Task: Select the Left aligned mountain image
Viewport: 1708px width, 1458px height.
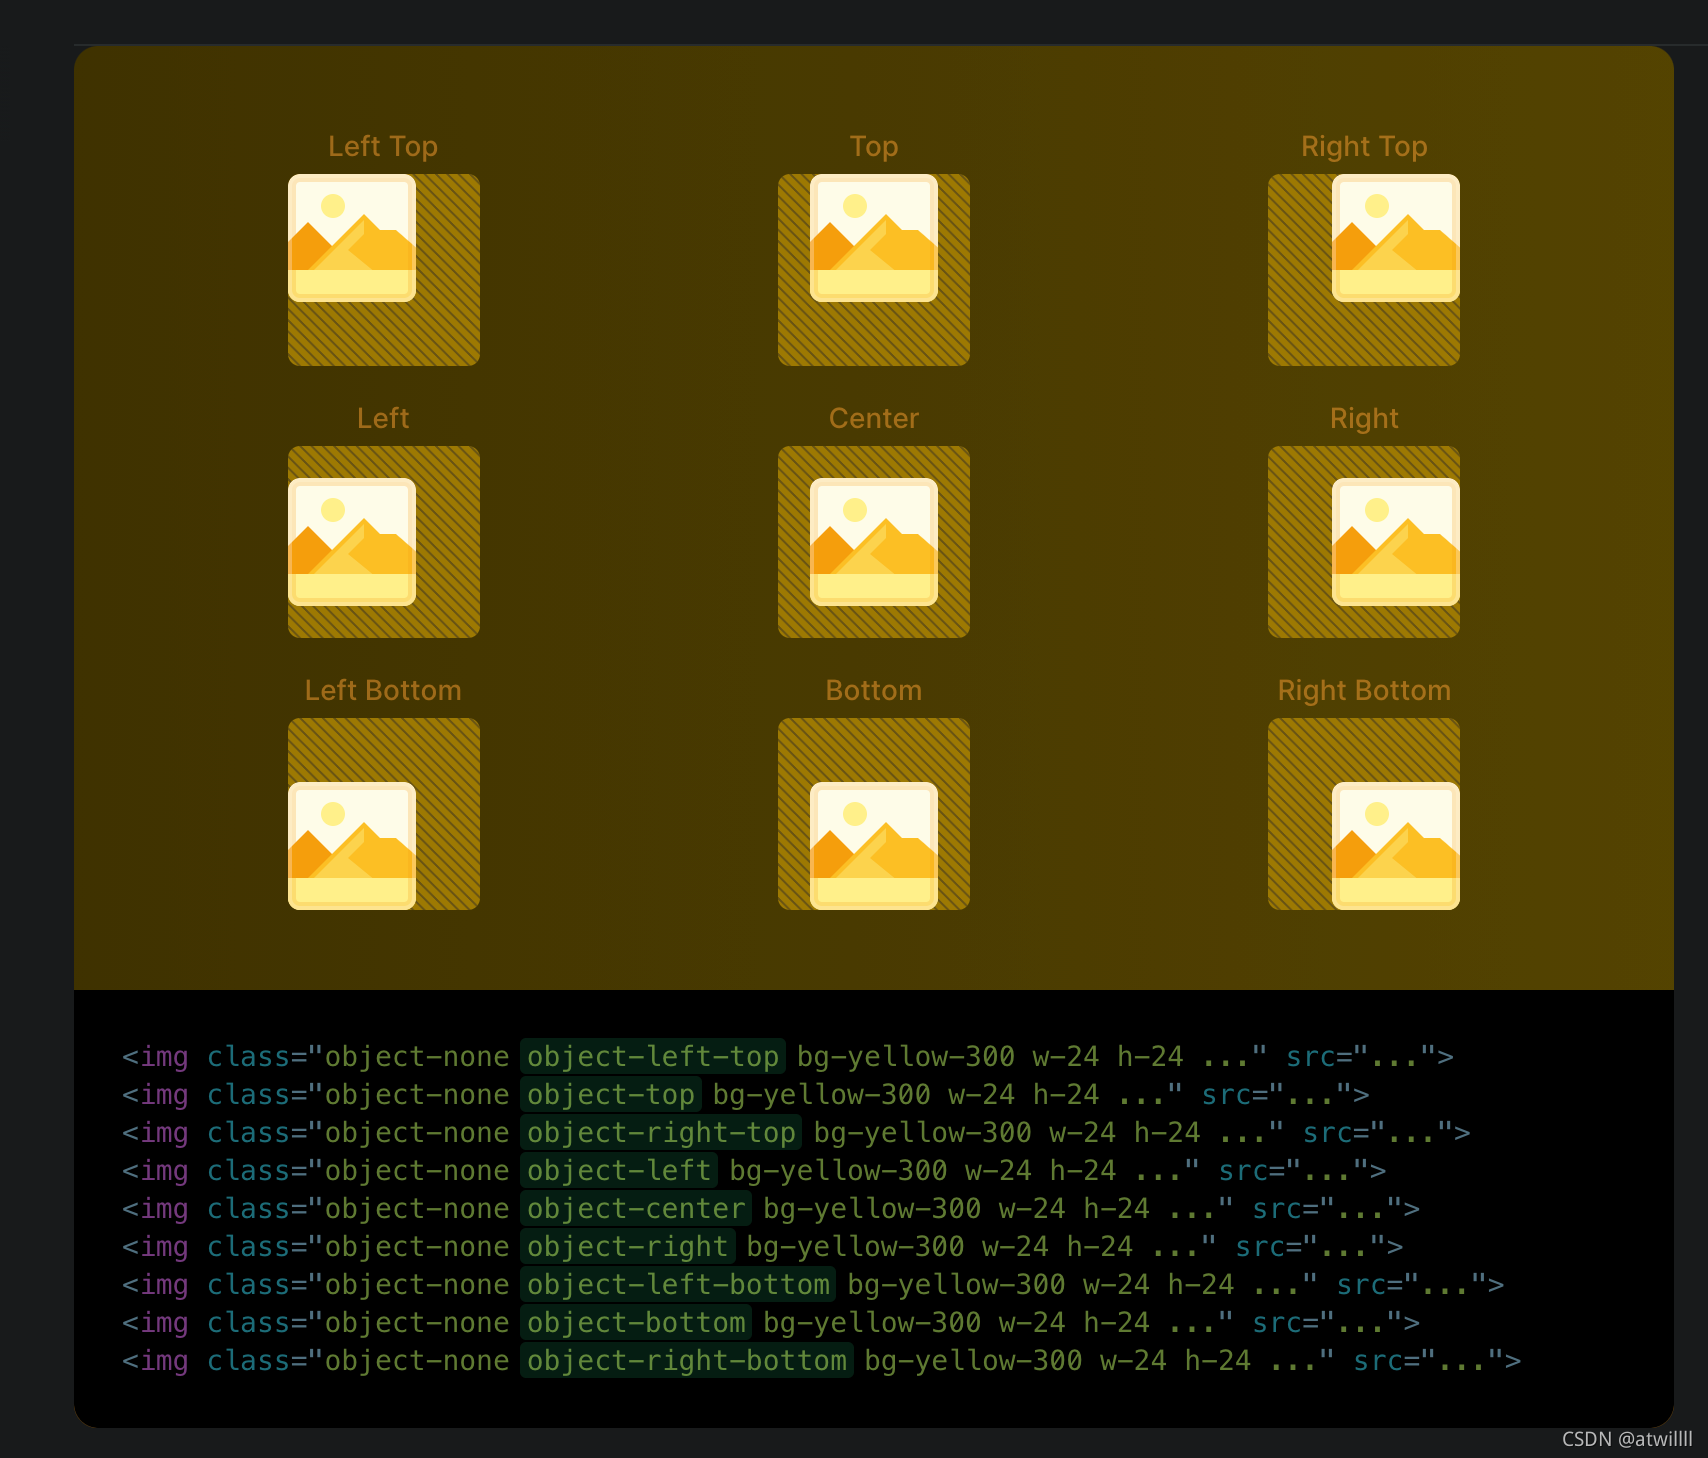Action: [x=351, y=543]
